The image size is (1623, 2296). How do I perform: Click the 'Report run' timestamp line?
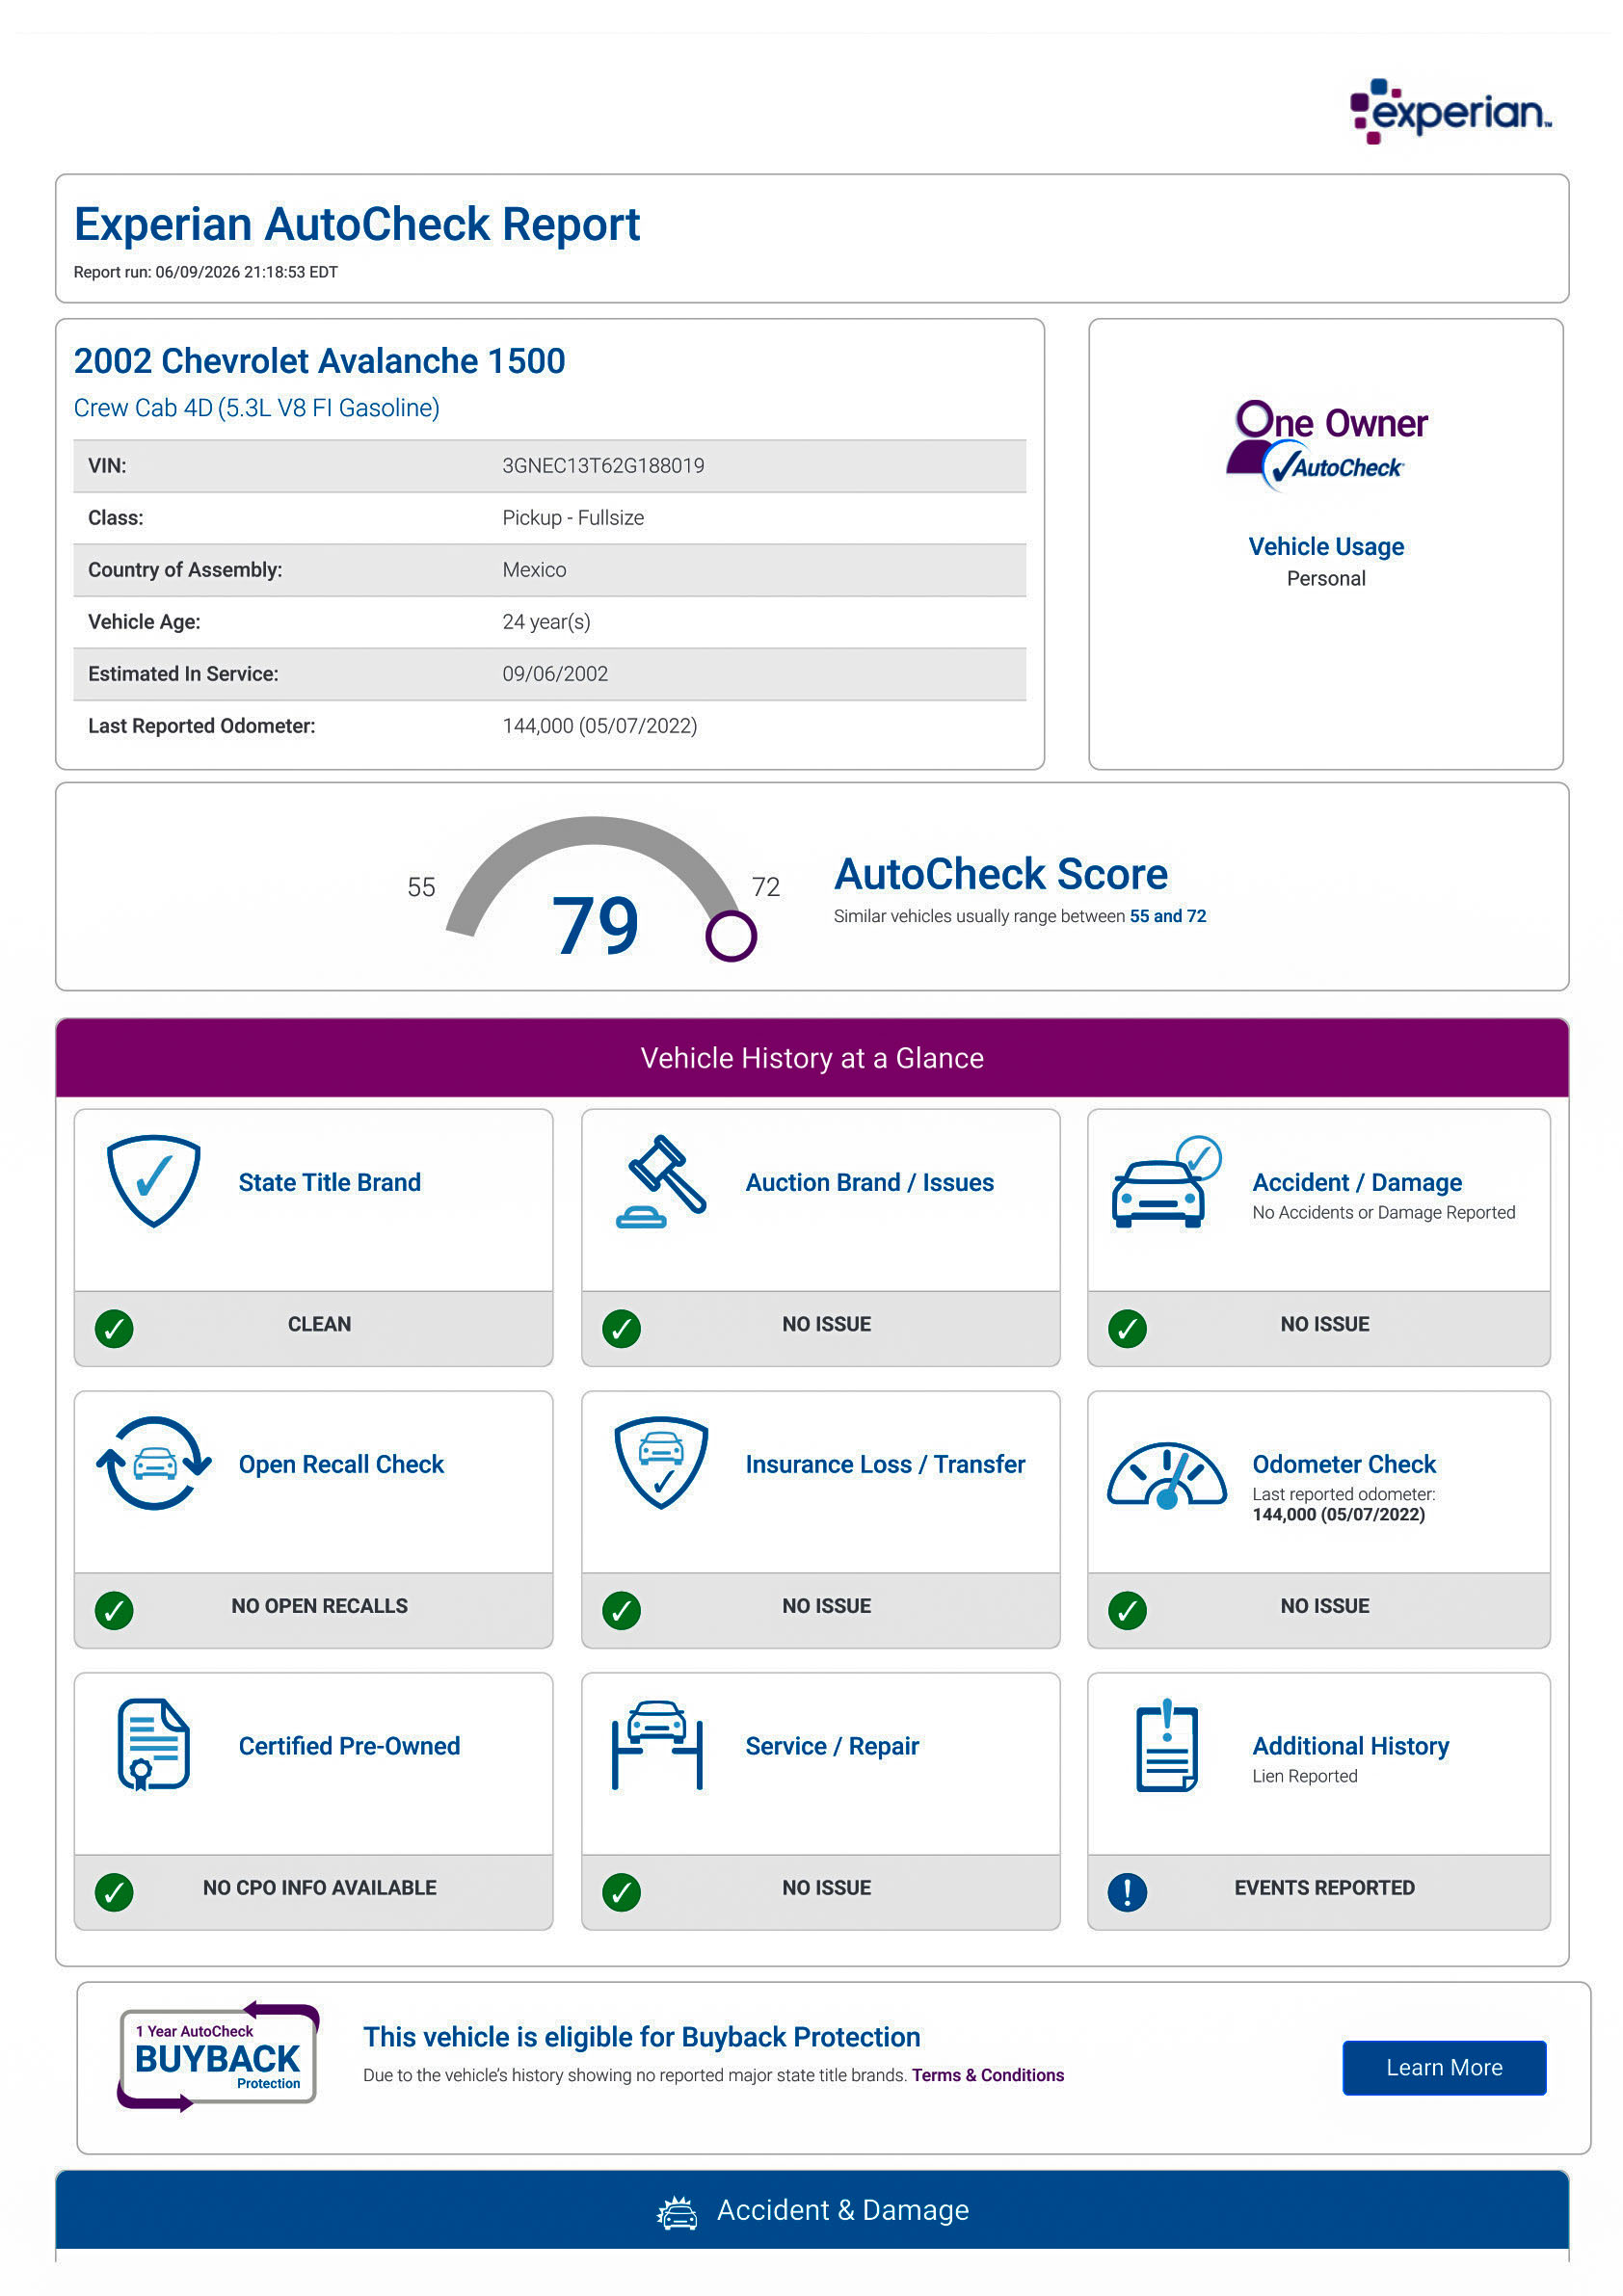(206, 272)
